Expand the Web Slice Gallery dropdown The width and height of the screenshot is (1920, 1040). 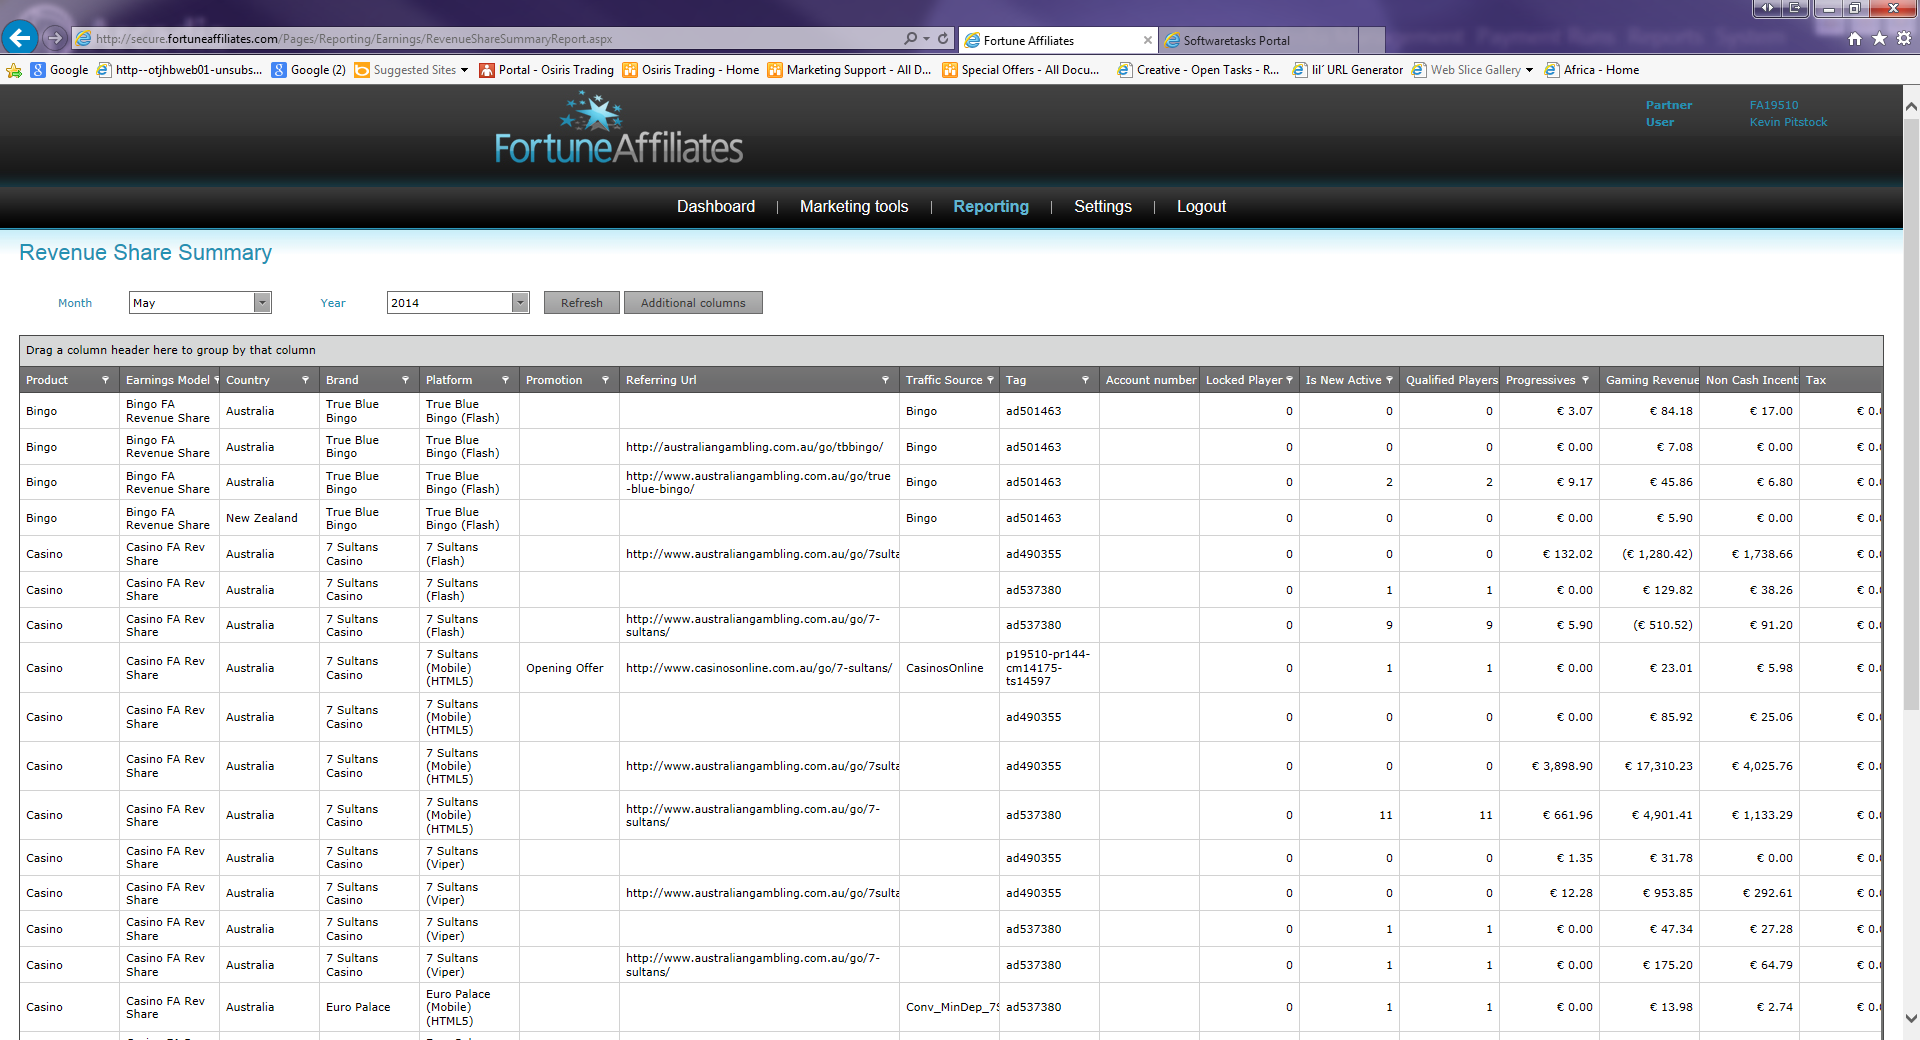pos(1529,70)
